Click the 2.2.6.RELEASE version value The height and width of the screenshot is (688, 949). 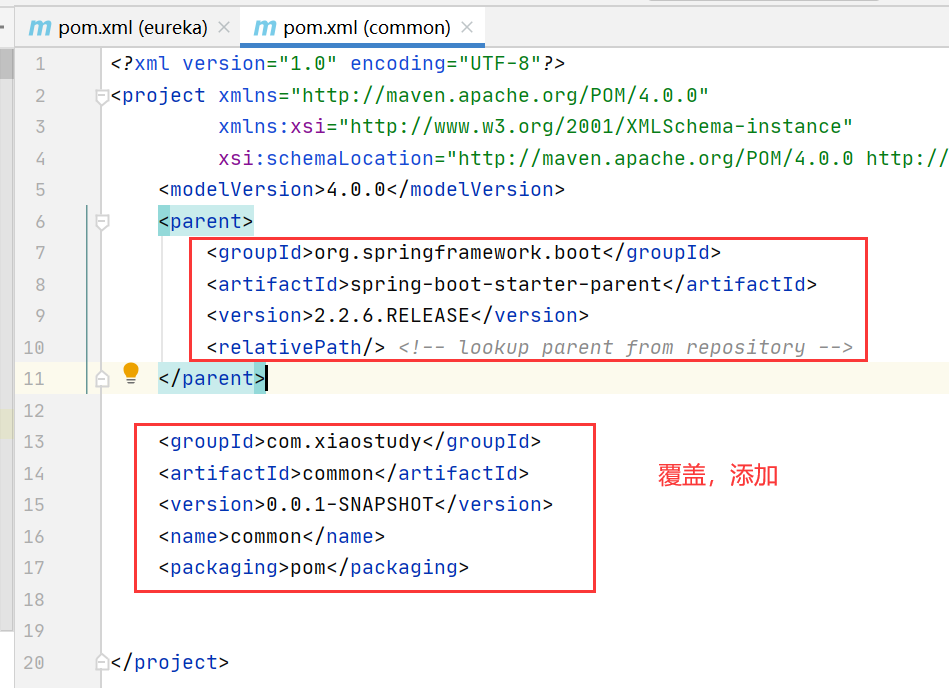[x=392, y=316]
